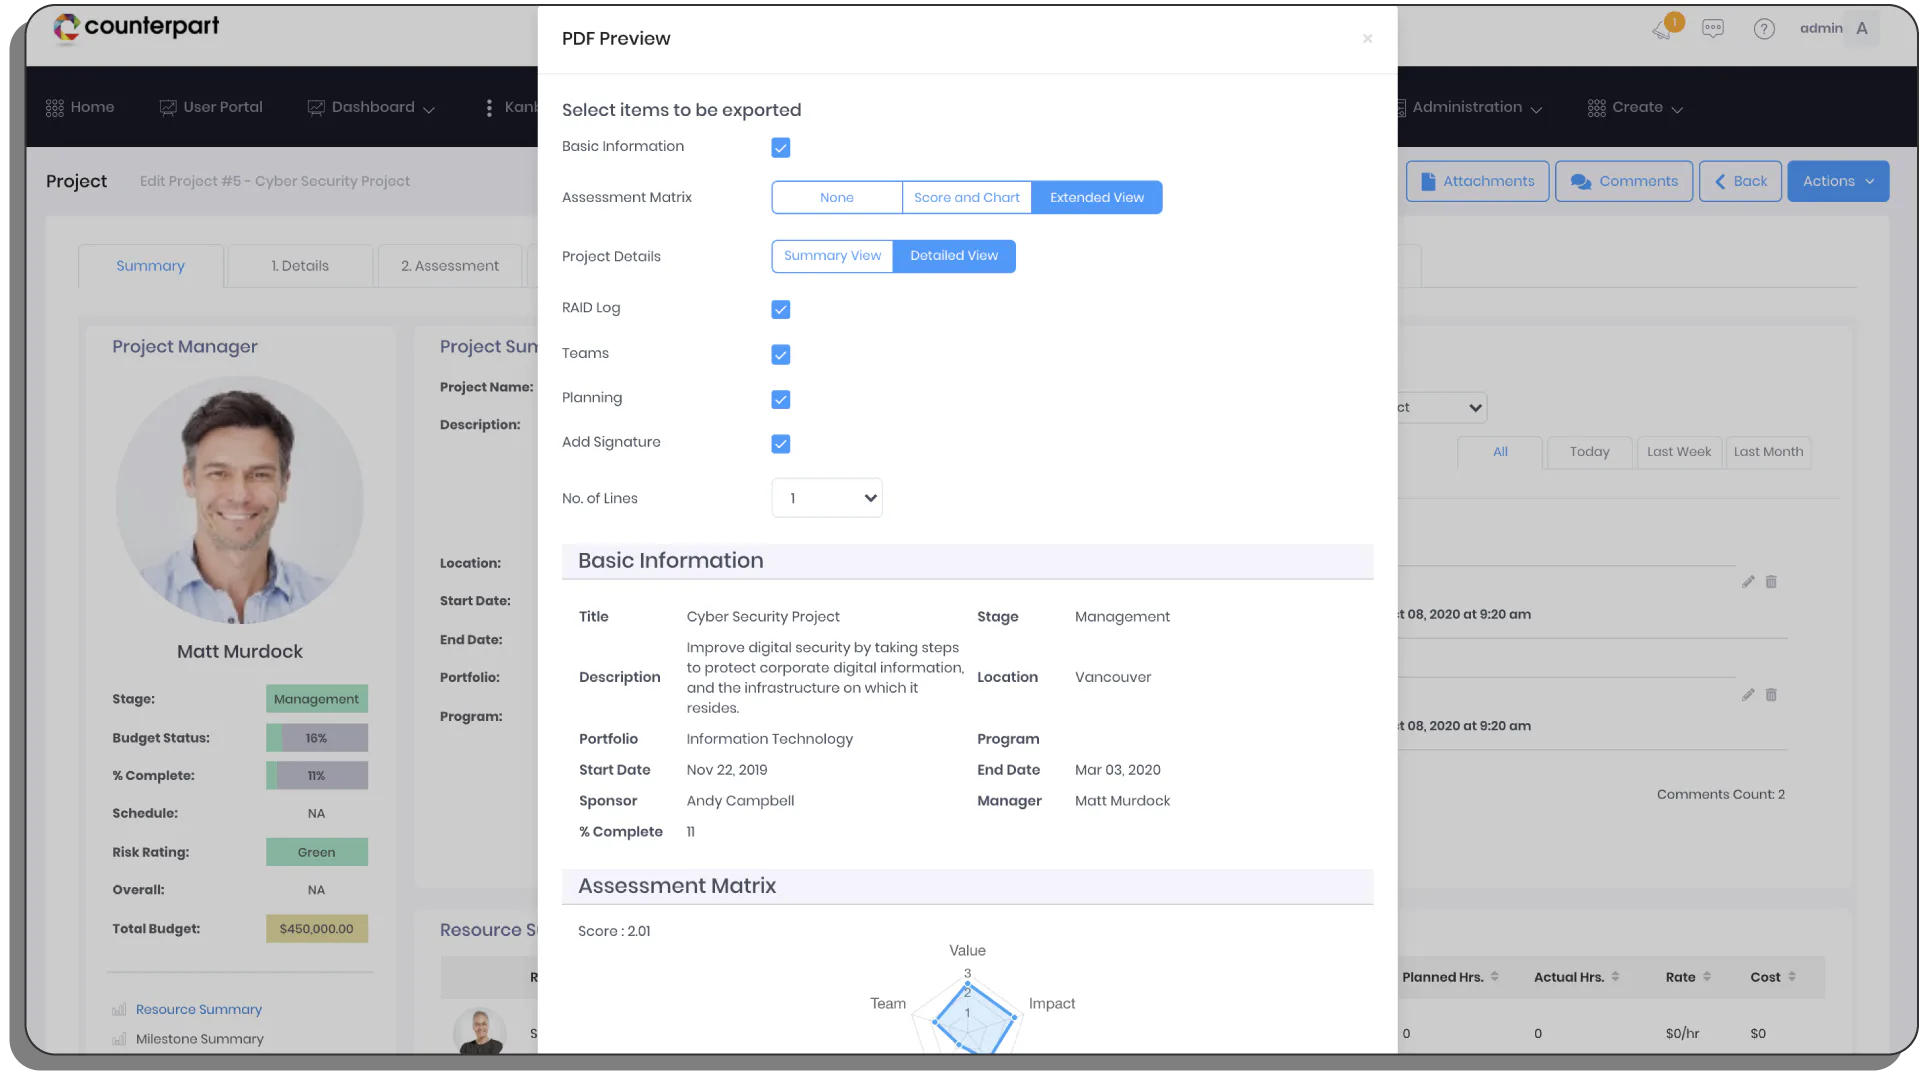
Task: Click the Kanban dots icon
Action: (x=489, y=108)
